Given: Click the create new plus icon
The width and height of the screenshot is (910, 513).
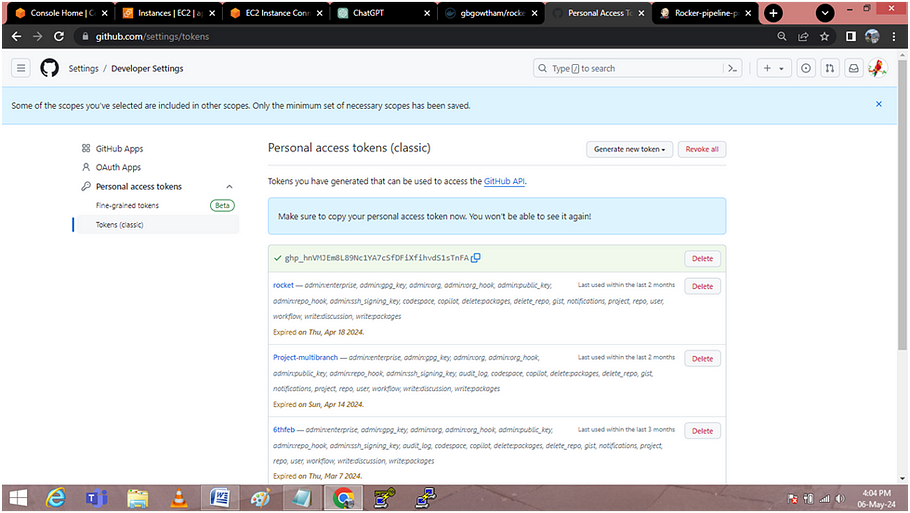Looking at the screenshot, I should click(x=767, y=68).
